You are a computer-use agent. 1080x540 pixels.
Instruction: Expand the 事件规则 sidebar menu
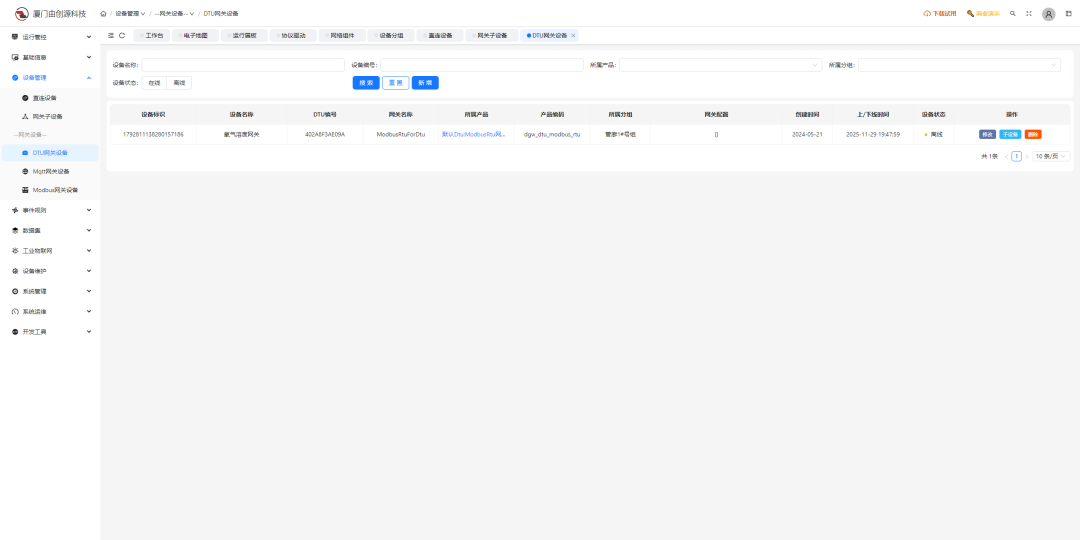click(x=50, y=210)
